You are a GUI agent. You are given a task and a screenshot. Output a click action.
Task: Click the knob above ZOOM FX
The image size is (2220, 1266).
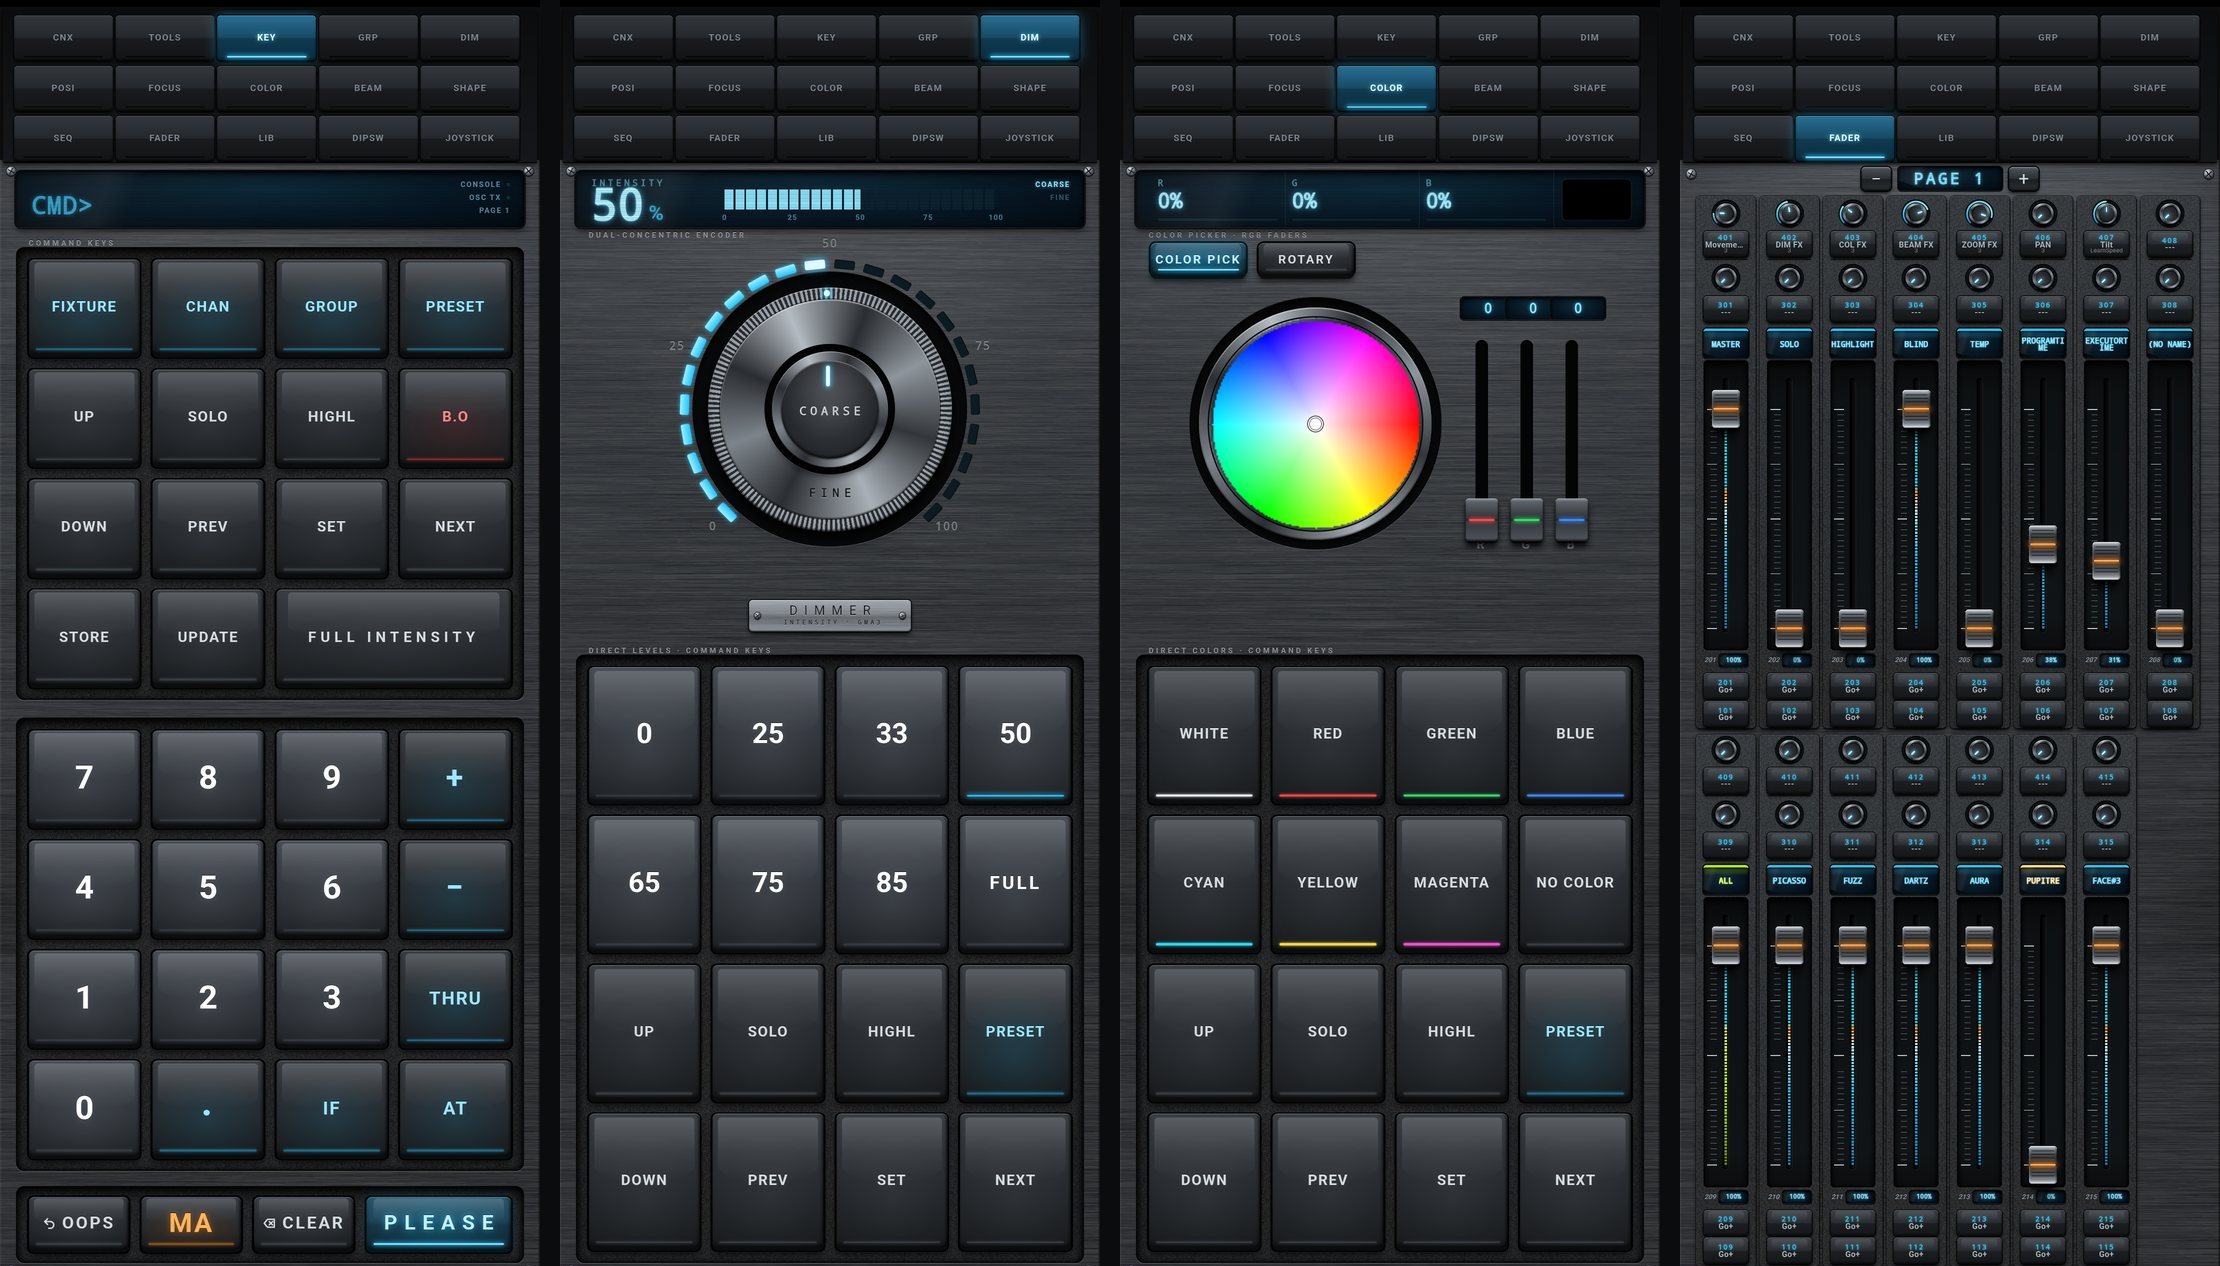[1979, 213]
